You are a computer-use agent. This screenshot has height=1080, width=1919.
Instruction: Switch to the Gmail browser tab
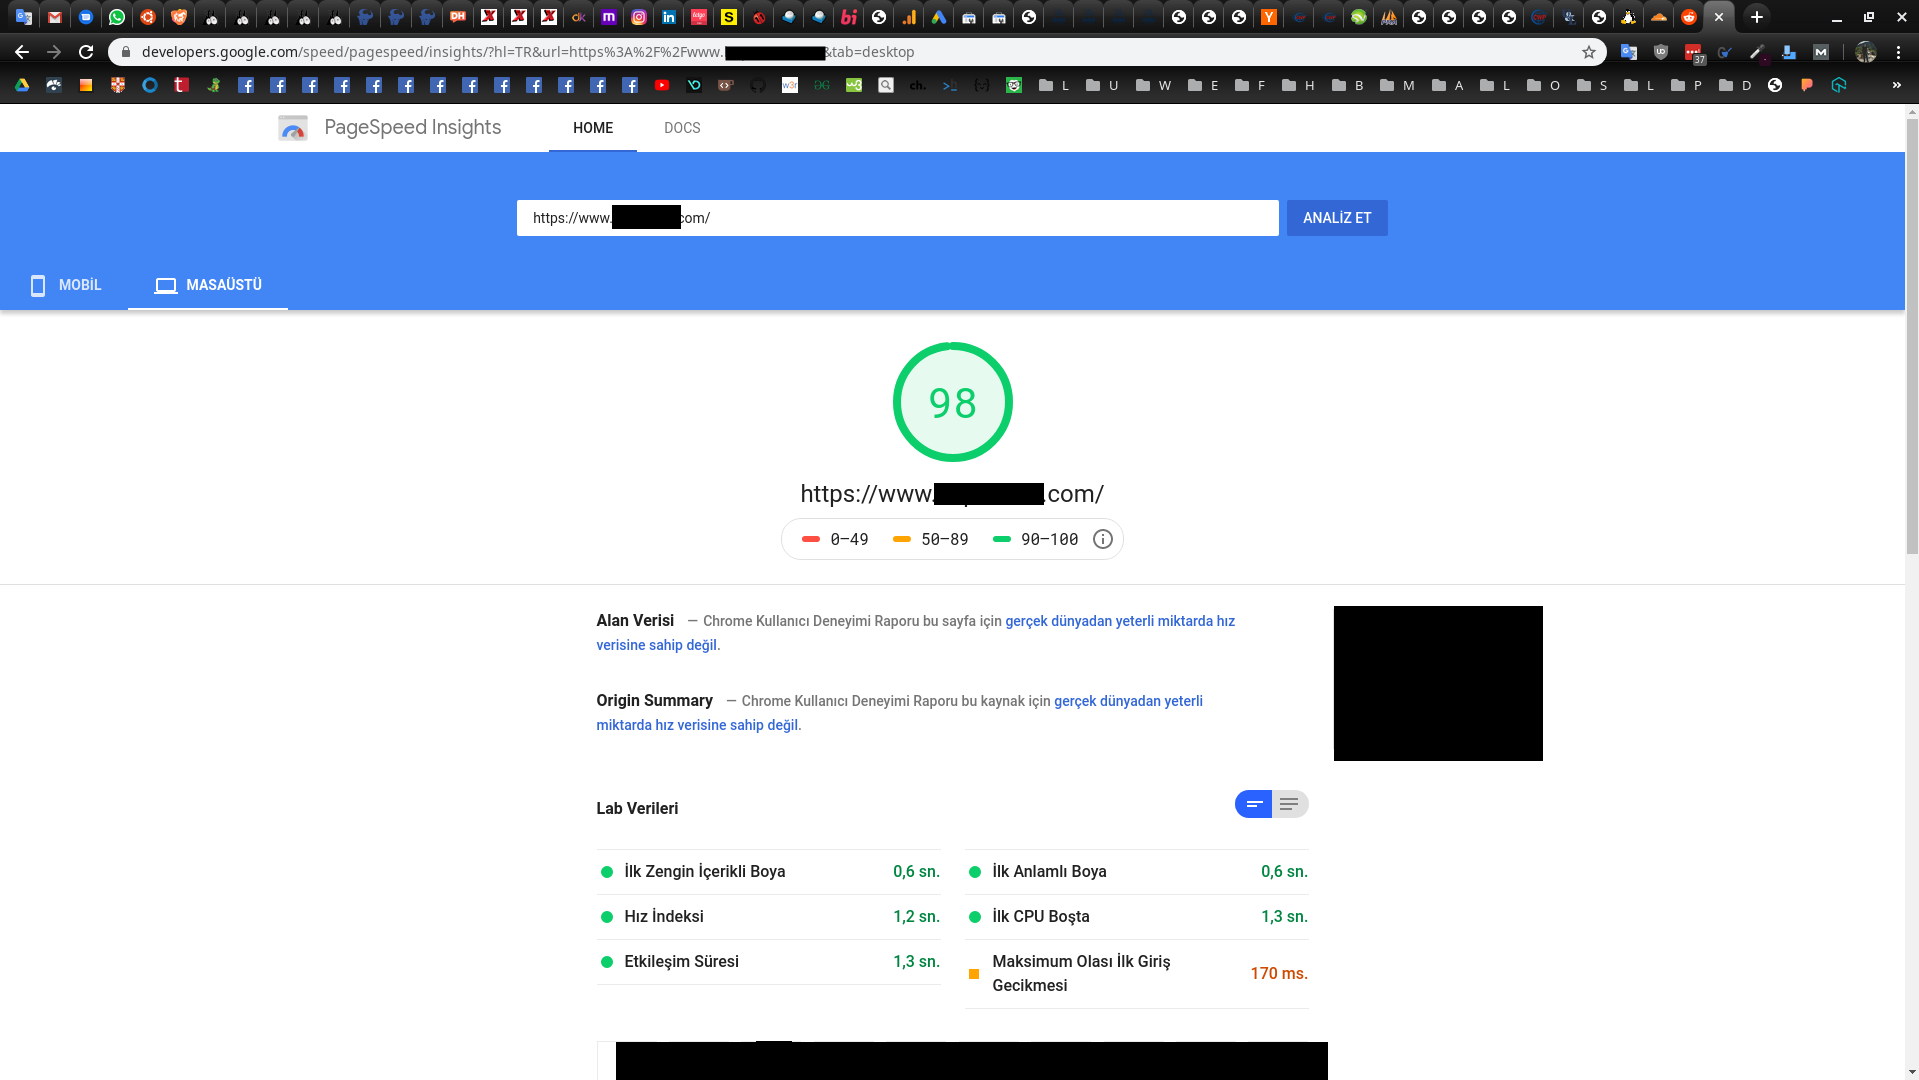(x=55, y=17)
